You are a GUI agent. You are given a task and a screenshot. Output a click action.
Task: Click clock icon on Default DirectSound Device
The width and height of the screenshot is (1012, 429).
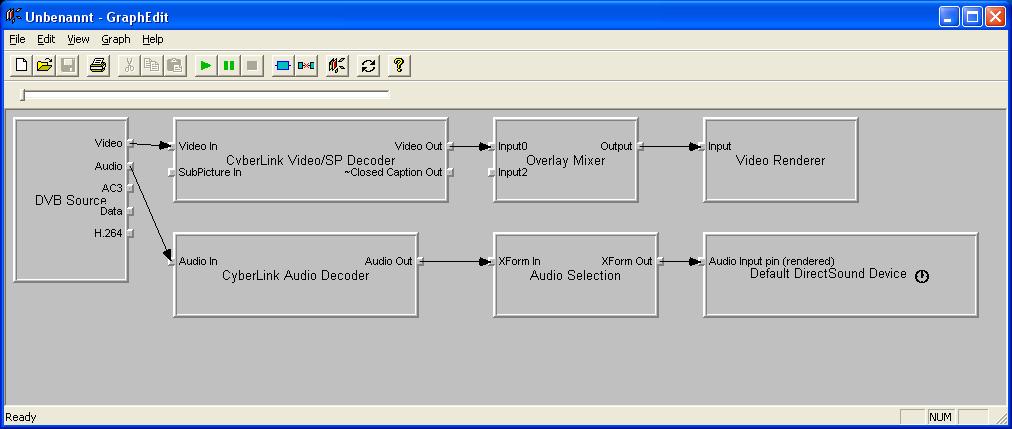tap(922, 276)
